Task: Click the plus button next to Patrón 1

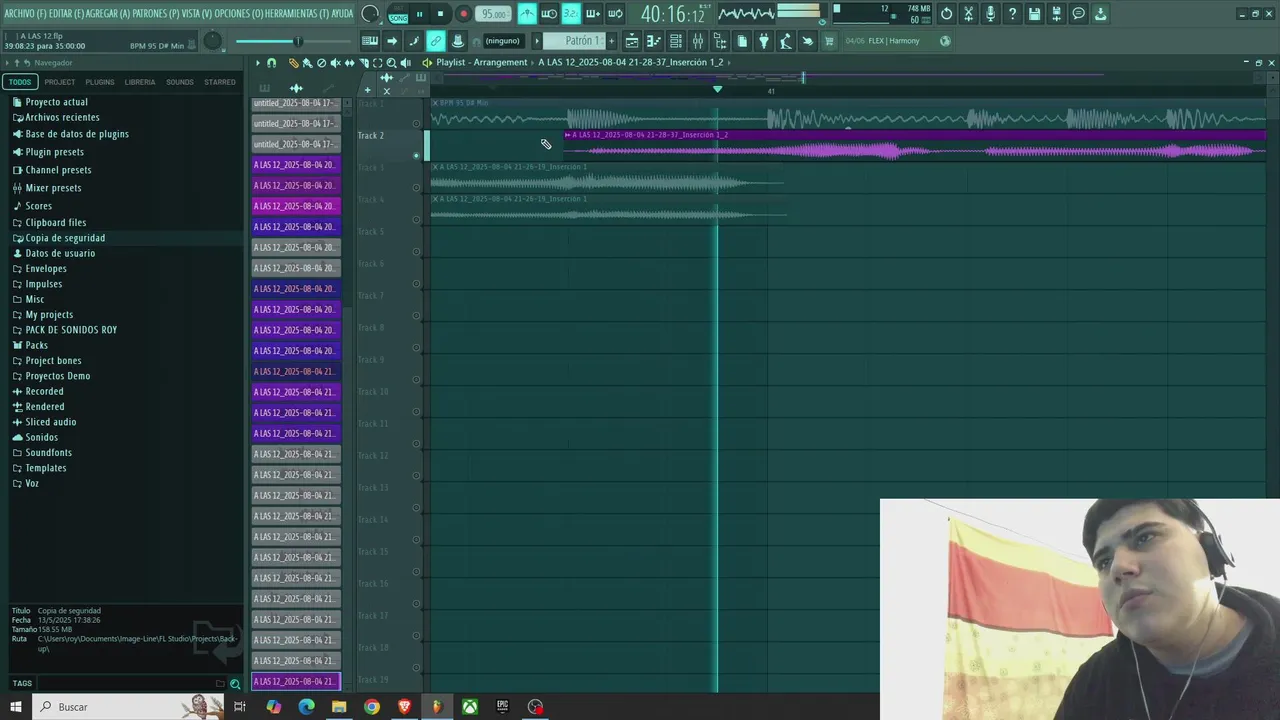Action: 611,41
